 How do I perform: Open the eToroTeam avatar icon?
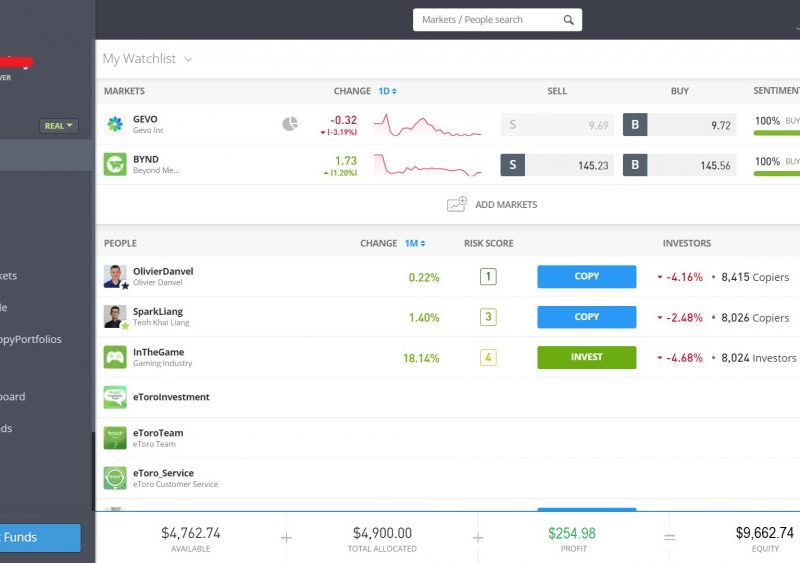click(x=115, y=438)
